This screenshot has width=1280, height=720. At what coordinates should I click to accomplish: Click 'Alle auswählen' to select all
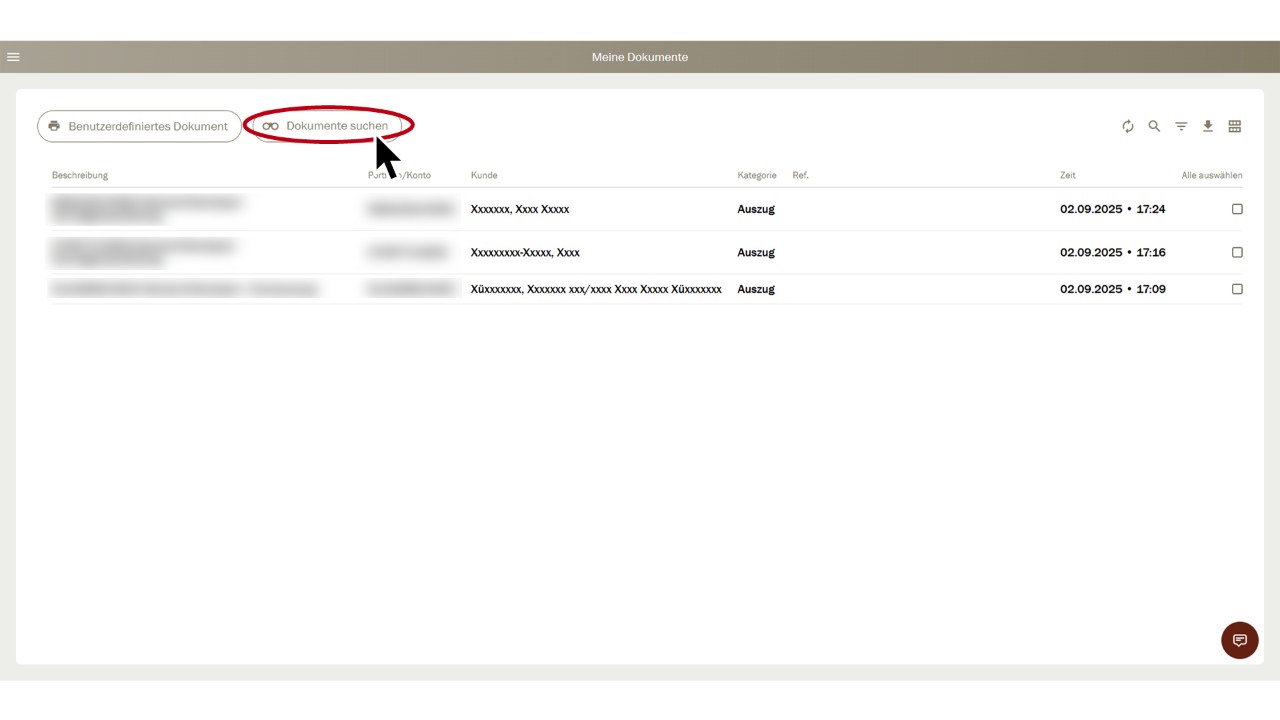pyautogui.click(x=1211, y=175)
